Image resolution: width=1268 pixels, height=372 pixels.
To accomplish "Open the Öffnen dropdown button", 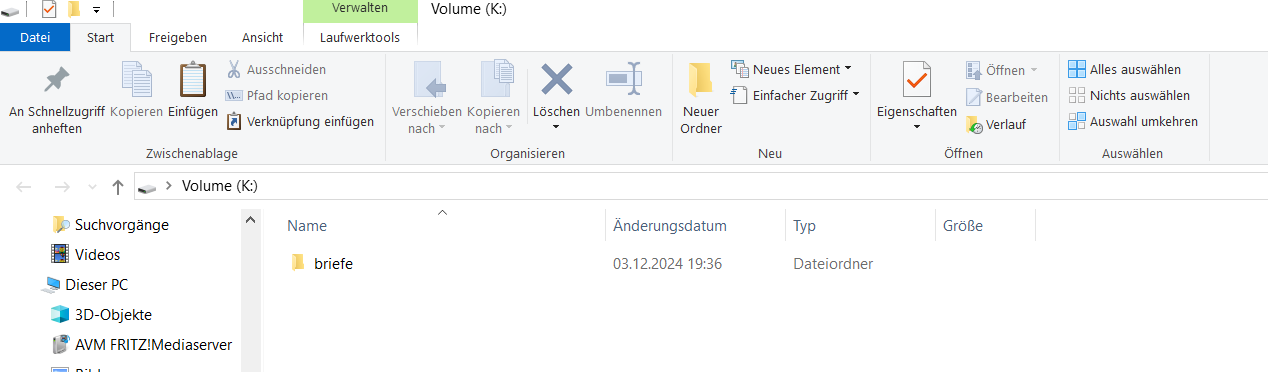I will point(1001,70).
